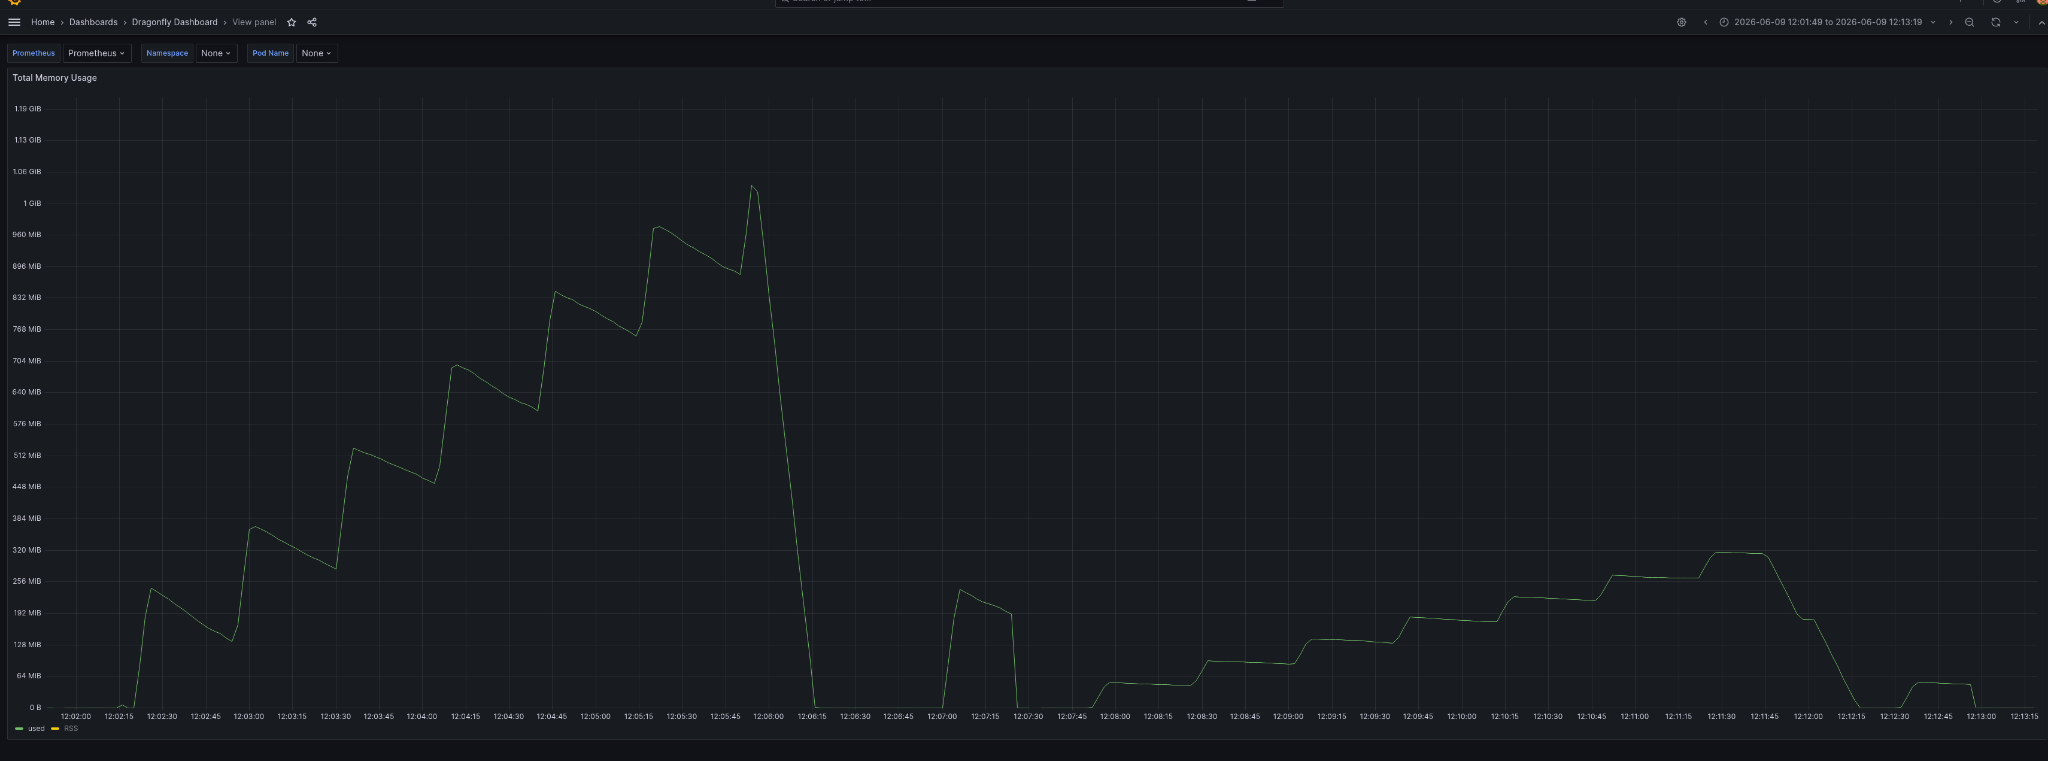2048x761 pixels.
Task: Open the Prometheus data source dropdown
Action: click(x=96, y=53)
